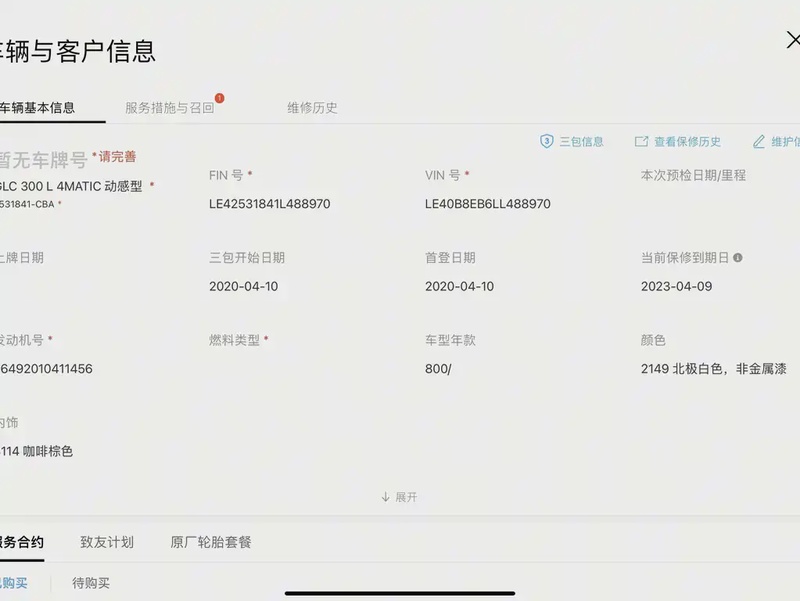
Task: Select the 维修历史 tab
Action: [x=312, y=108]
